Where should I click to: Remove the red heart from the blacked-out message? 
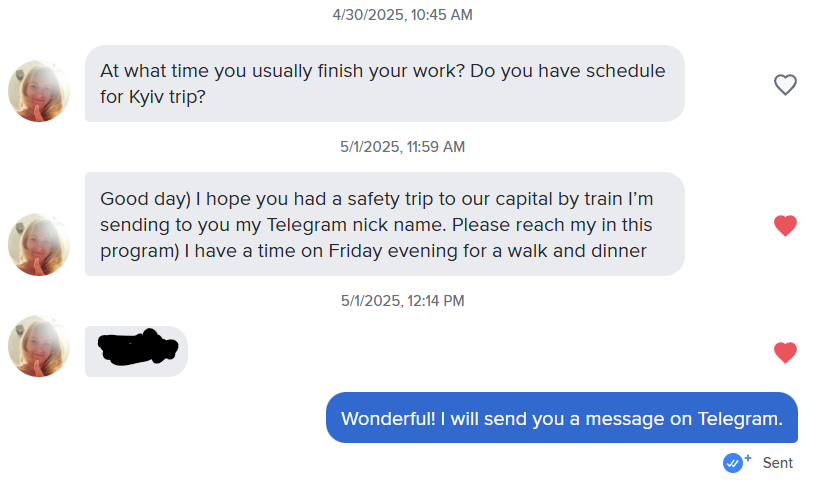(785, 352)
